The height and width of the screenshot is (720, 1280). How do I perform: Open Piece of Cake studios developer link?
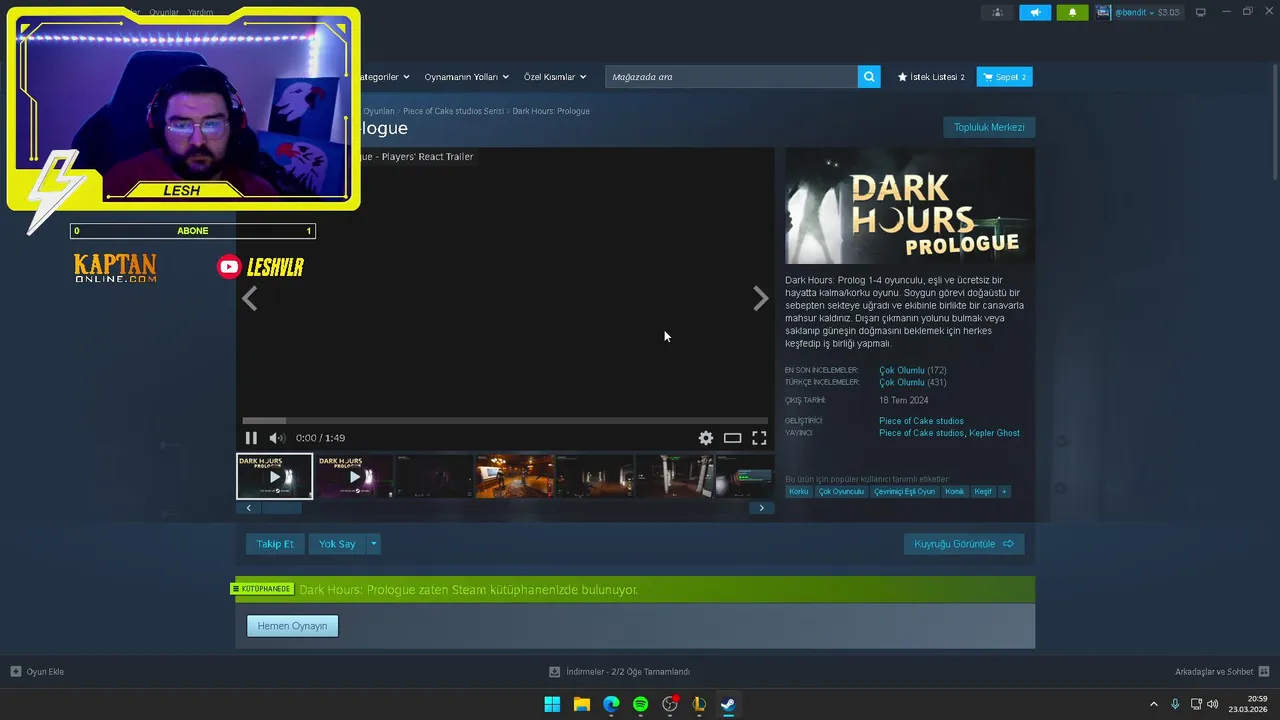coord(921,421)
